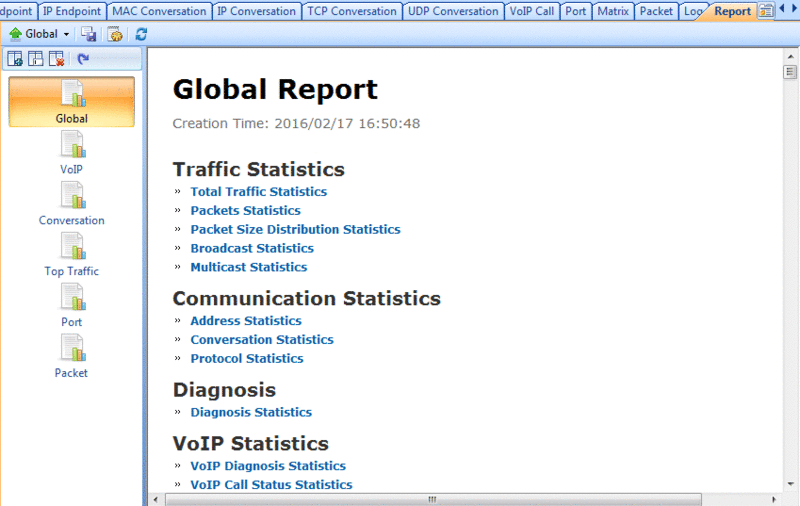Click the horizontal scrollbar thumb
Viewport: 800px width, 506px height.
[x=433, y=499]
